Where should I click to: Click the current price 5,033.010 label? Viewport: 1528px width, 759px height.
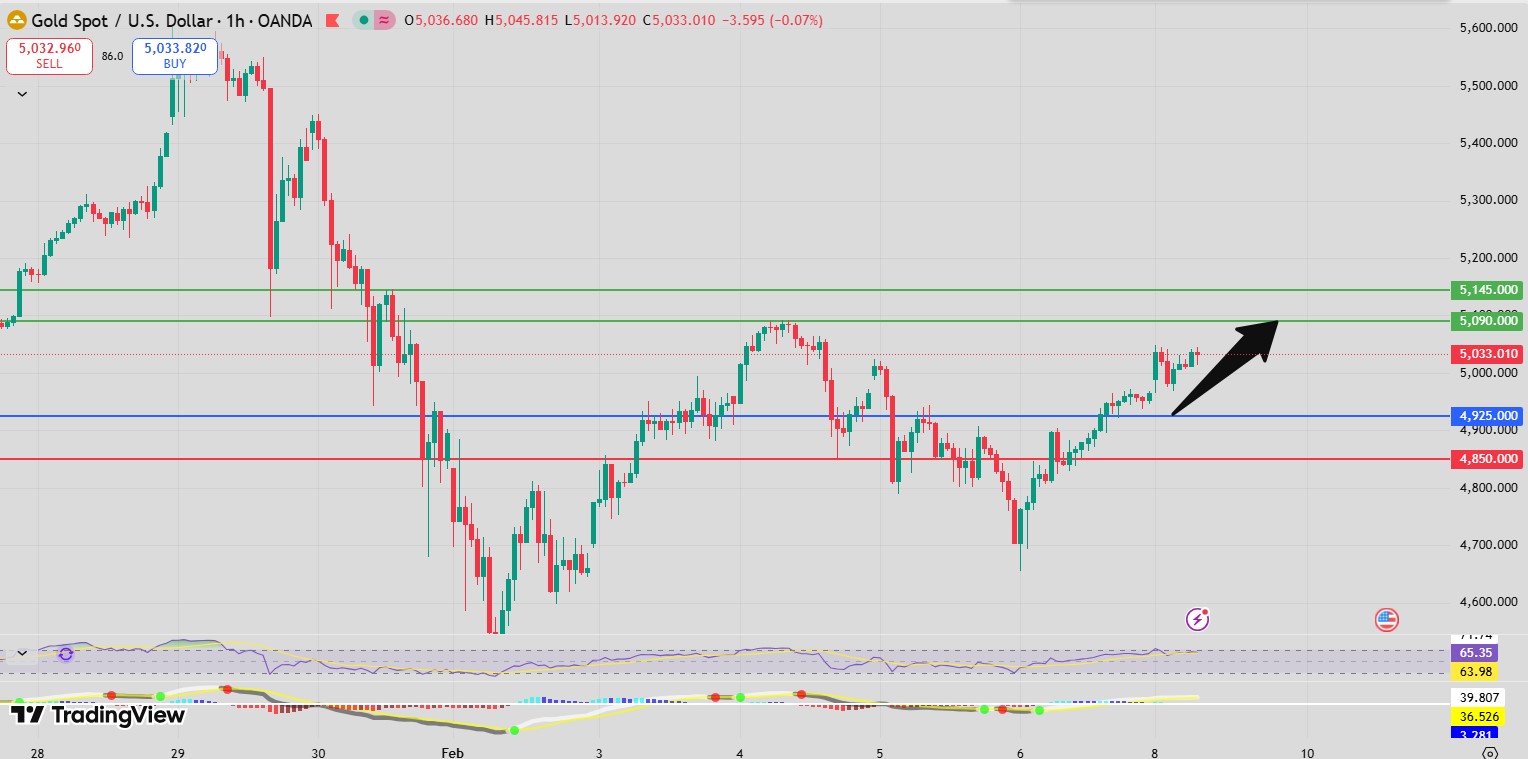(x=1487, y=354)
